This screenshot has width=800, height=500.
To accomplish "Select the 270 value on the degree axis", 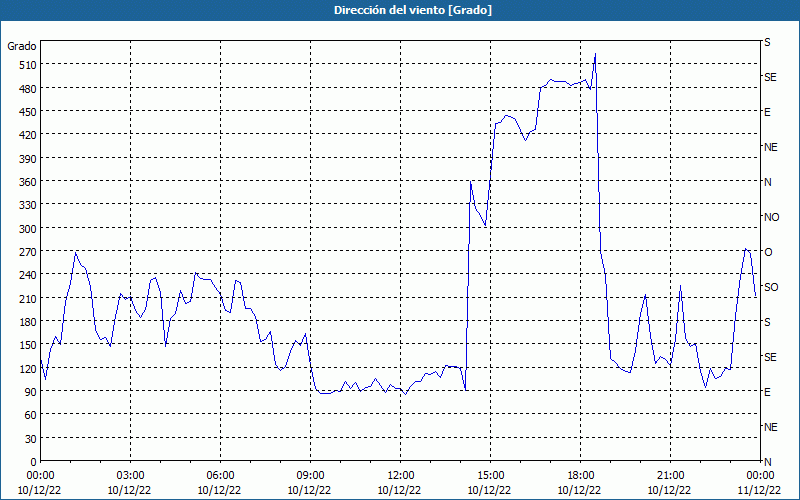I will [x=28, y=252].
